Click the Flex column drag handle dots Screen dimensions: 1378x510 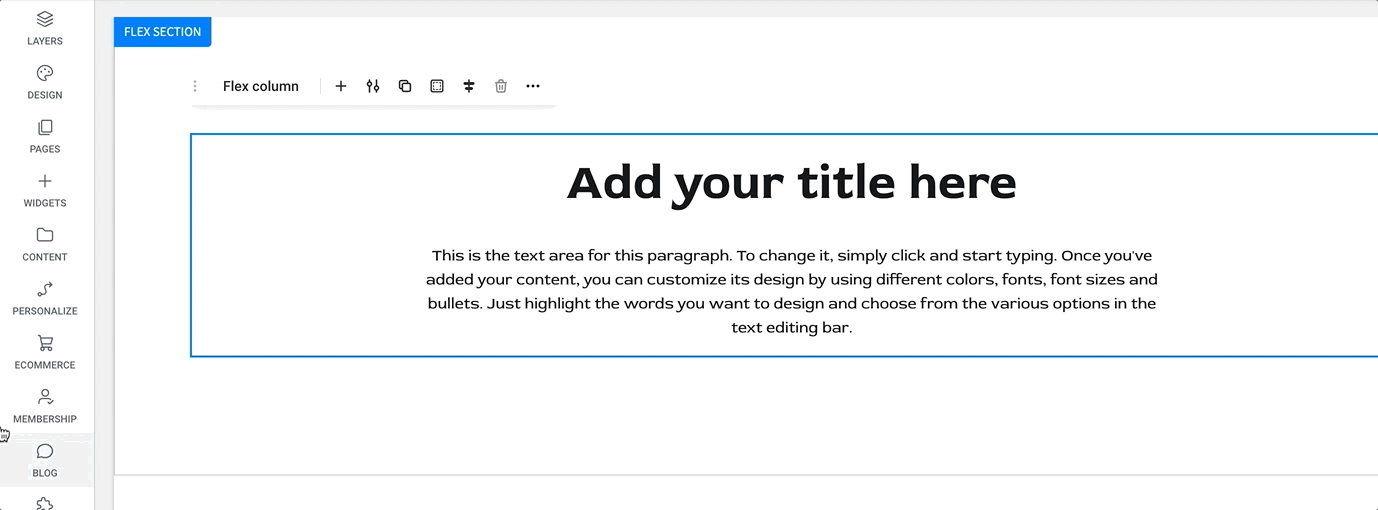tap(195, 86)
